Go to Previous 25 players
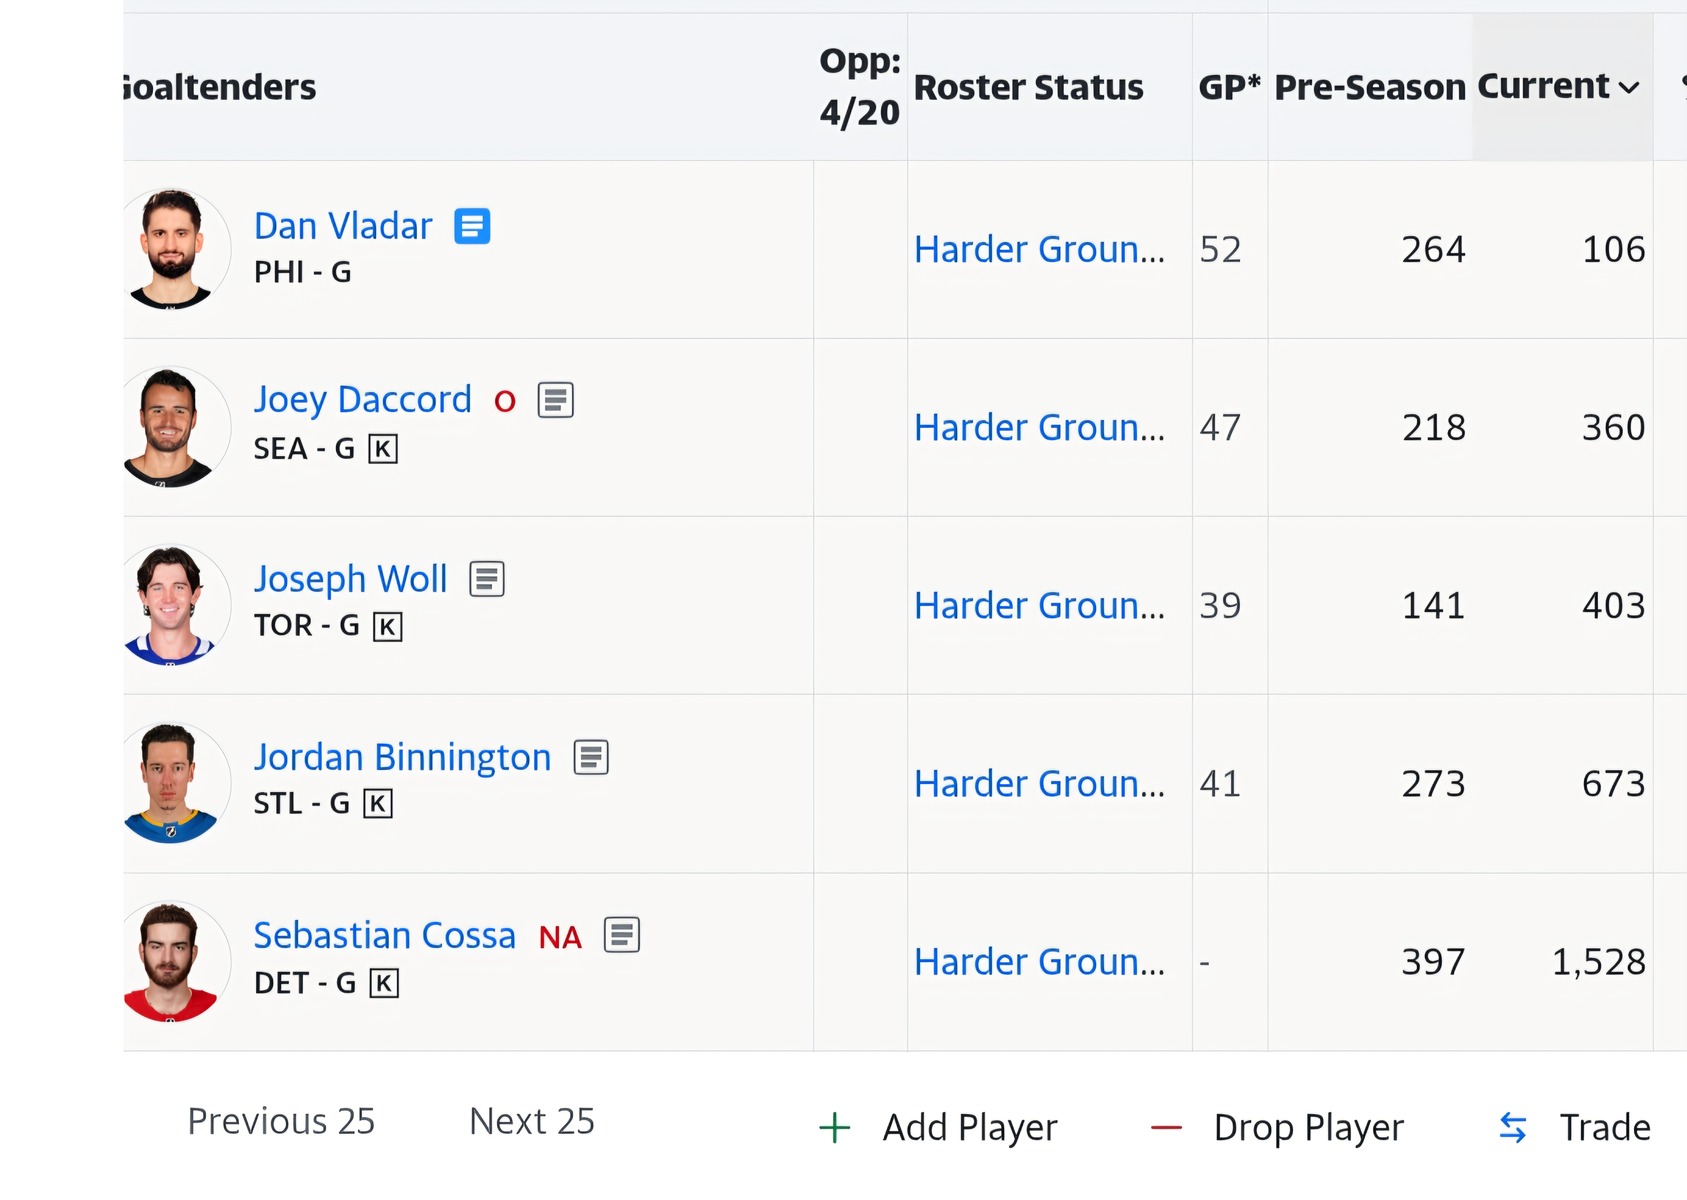The width and height of the screenshot is (1687, 1200). tap(281, 1121)
